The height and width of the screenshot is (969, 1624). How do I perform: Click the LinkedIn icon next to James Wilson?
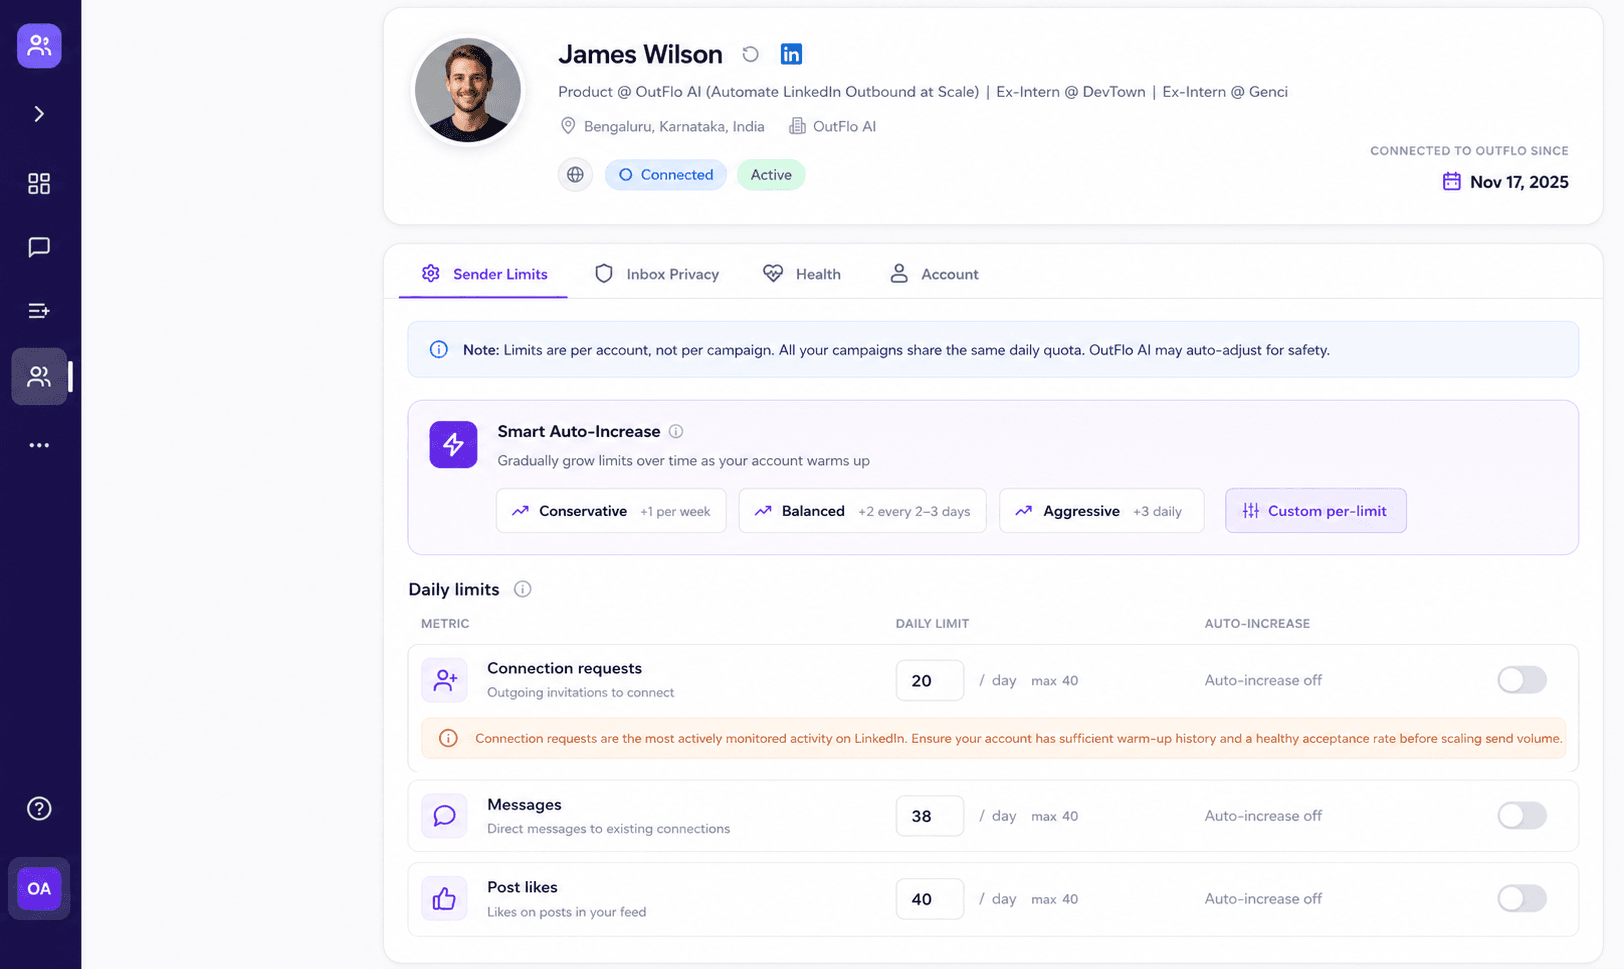pyautogui.click(x=791, y=54)
